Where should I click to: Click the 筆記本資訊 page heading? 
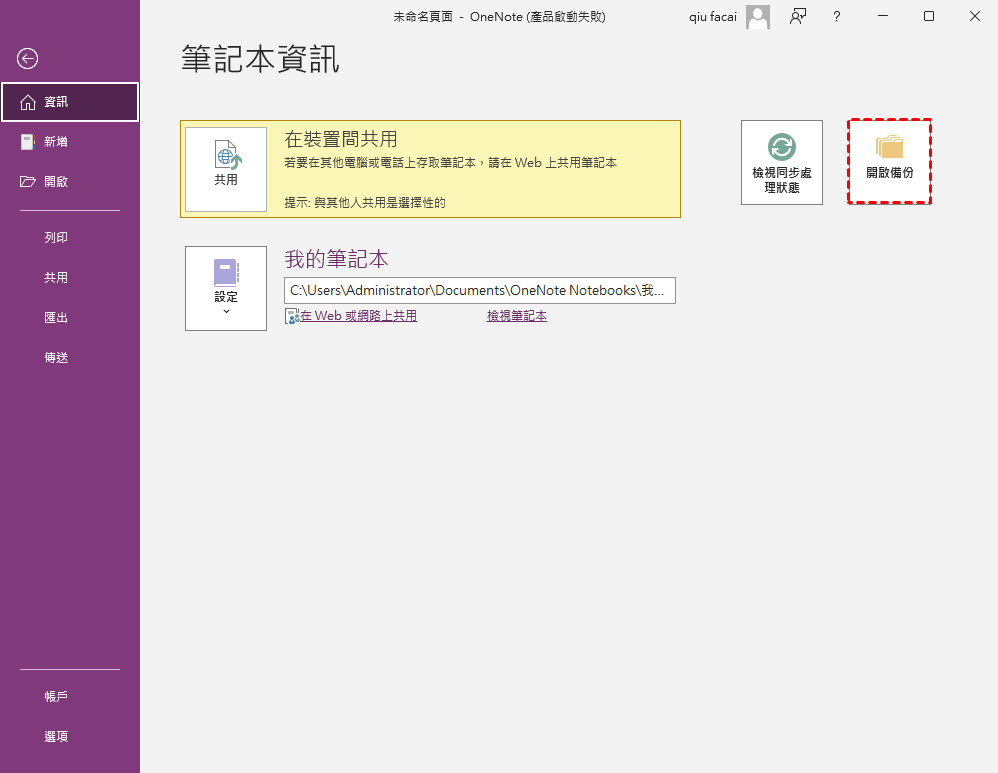(x=260, y=59)
